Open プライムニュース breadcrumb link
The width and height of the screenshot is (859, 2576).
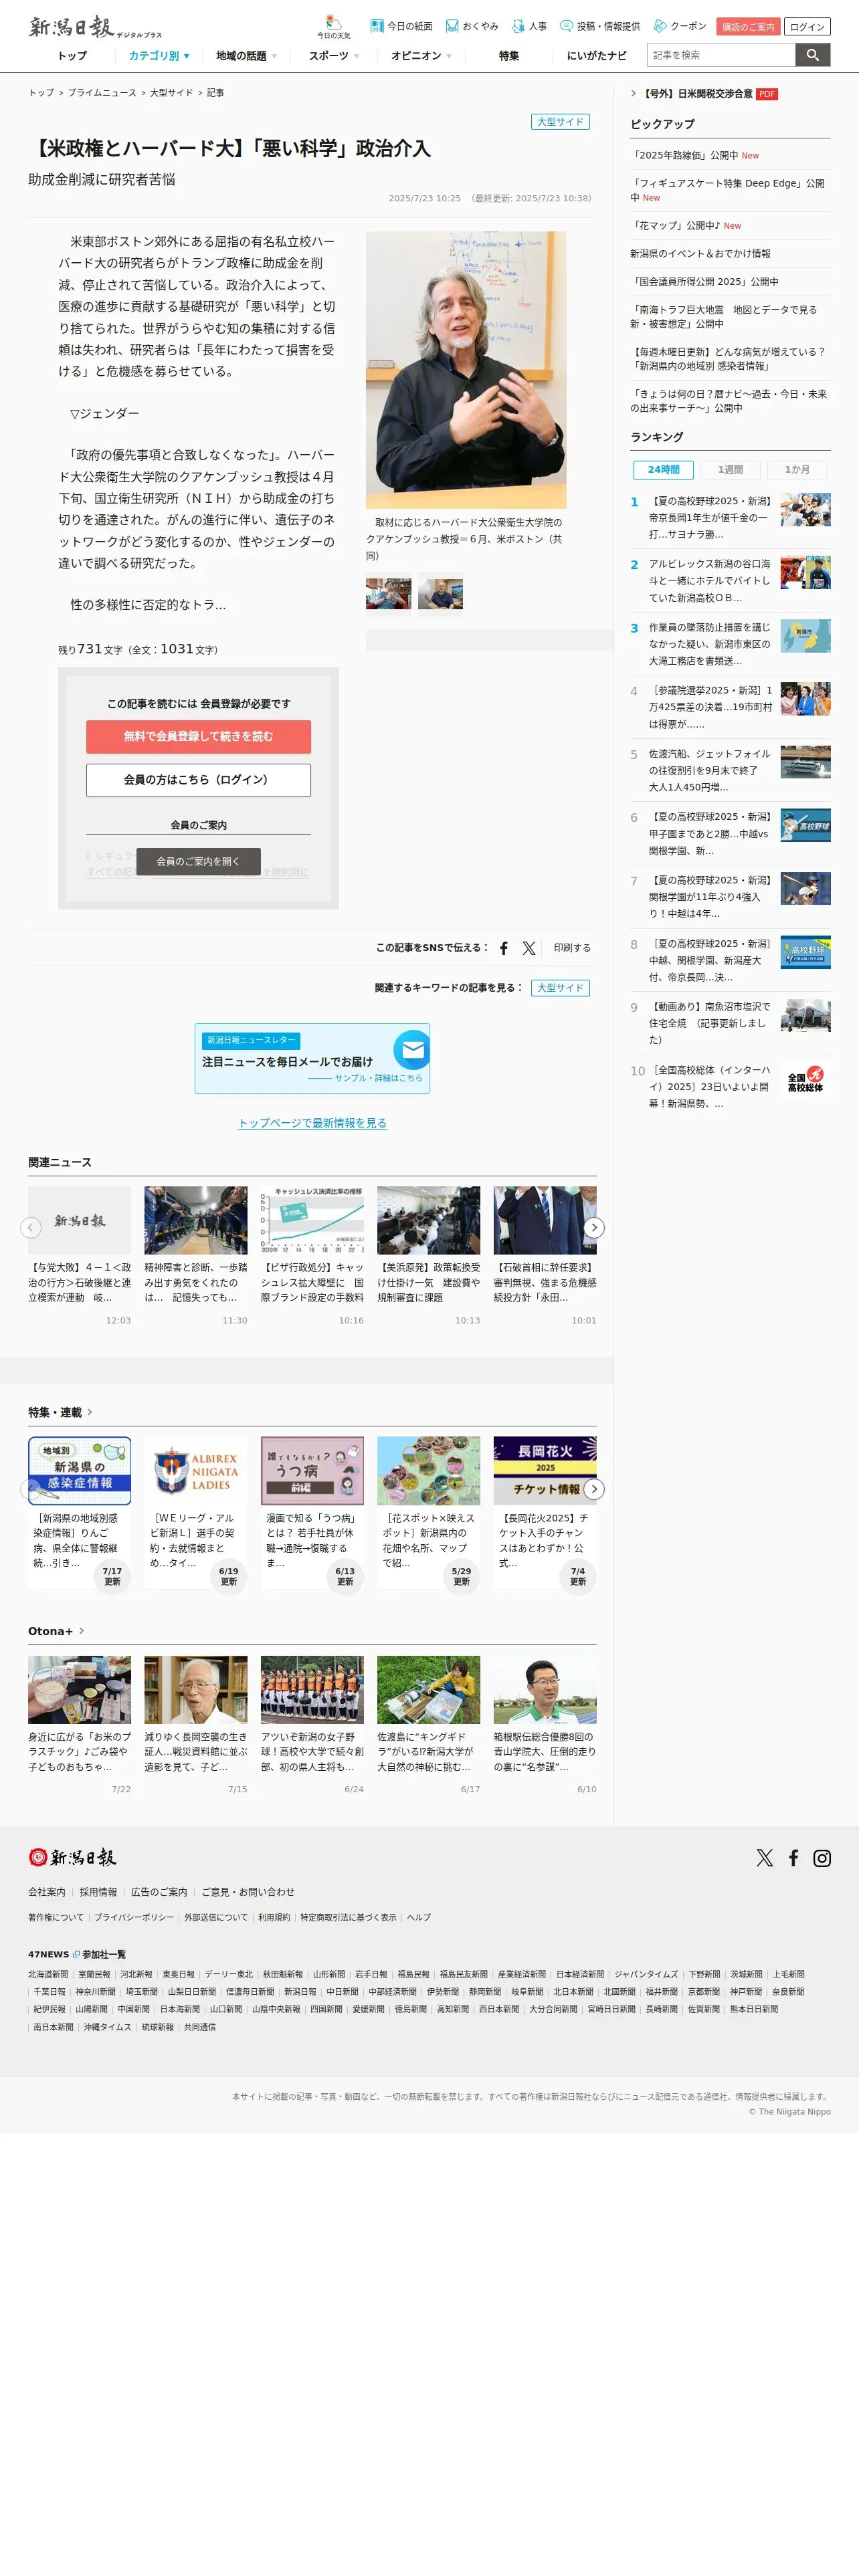[102, 93]
